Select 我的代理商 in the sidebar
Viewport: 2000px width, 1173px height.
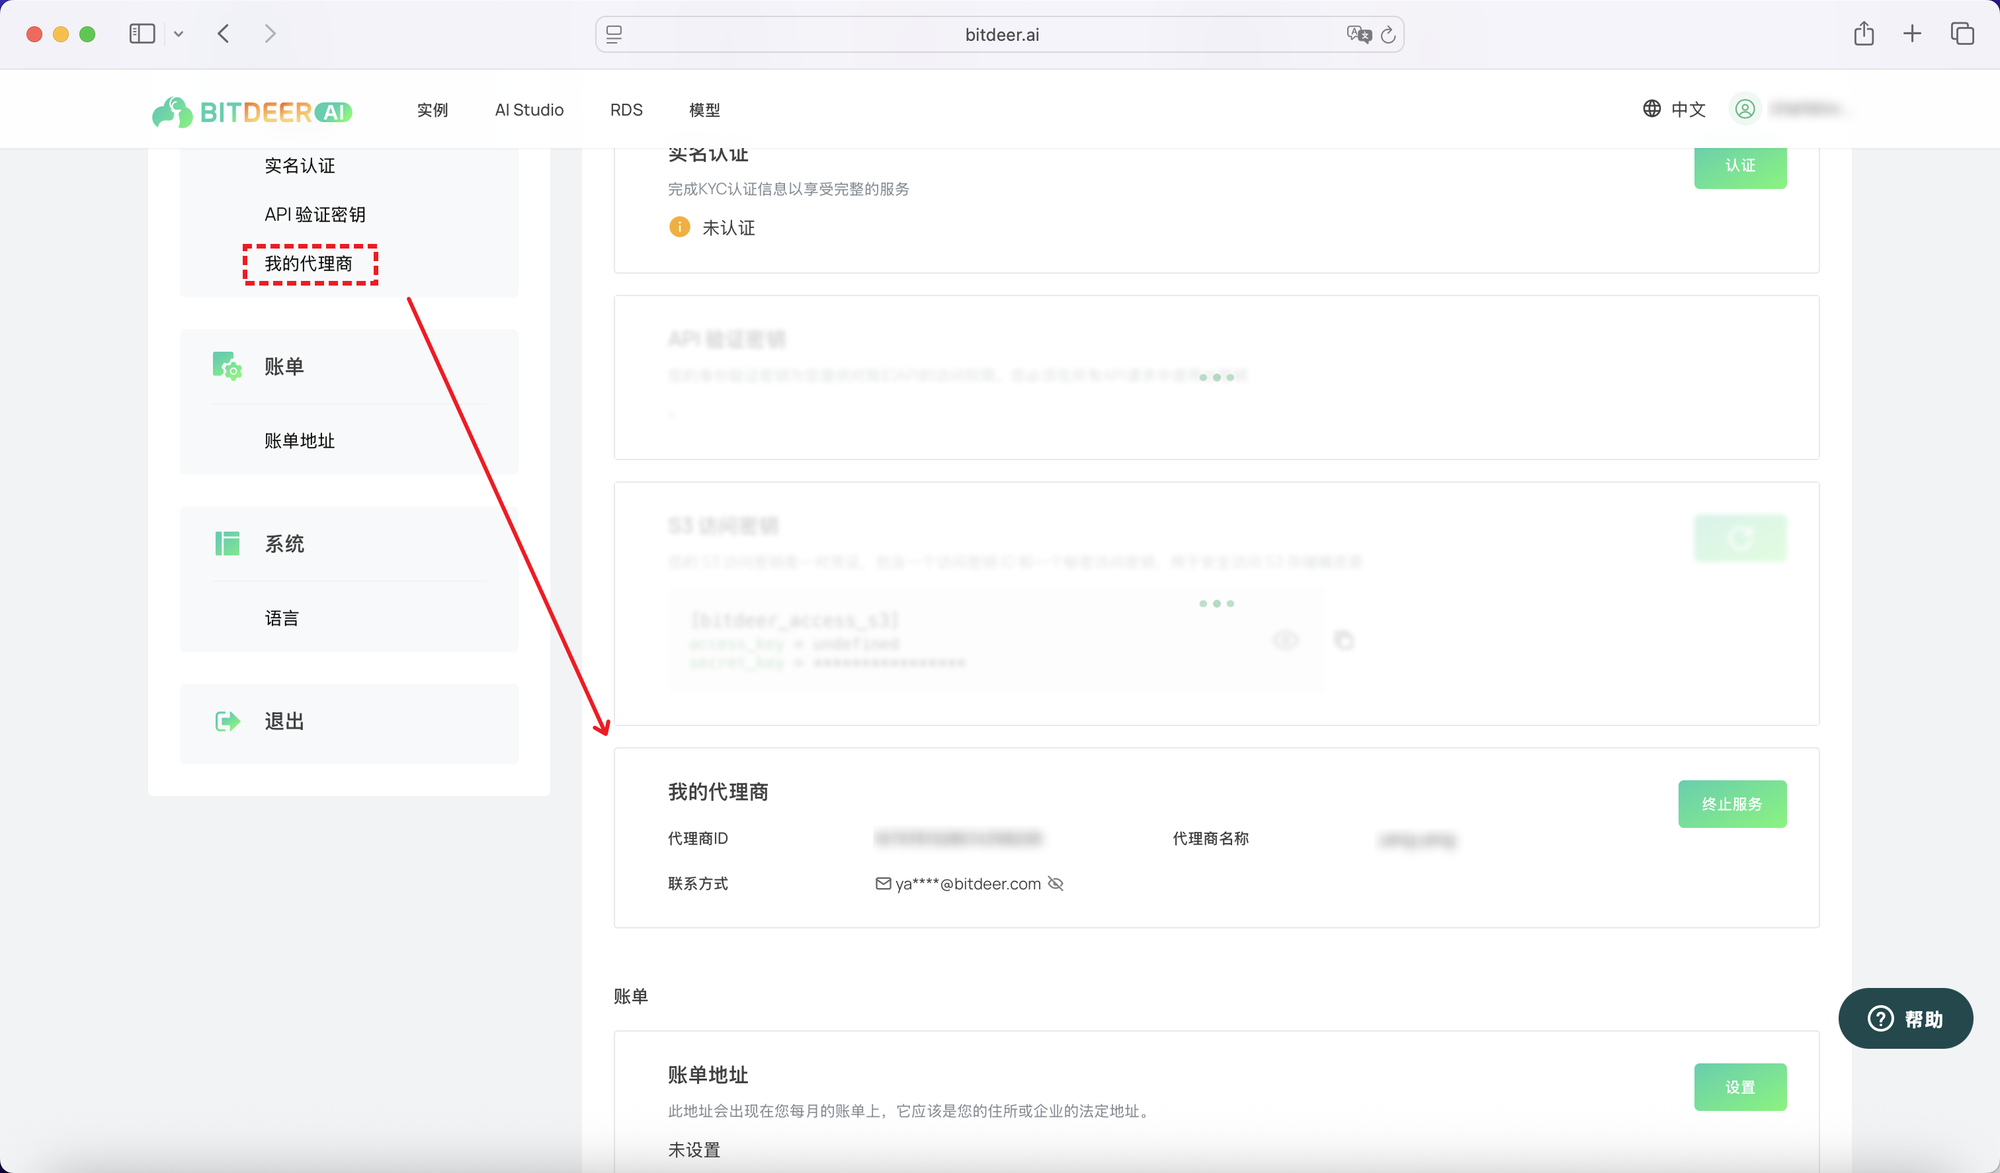[309, 264]
